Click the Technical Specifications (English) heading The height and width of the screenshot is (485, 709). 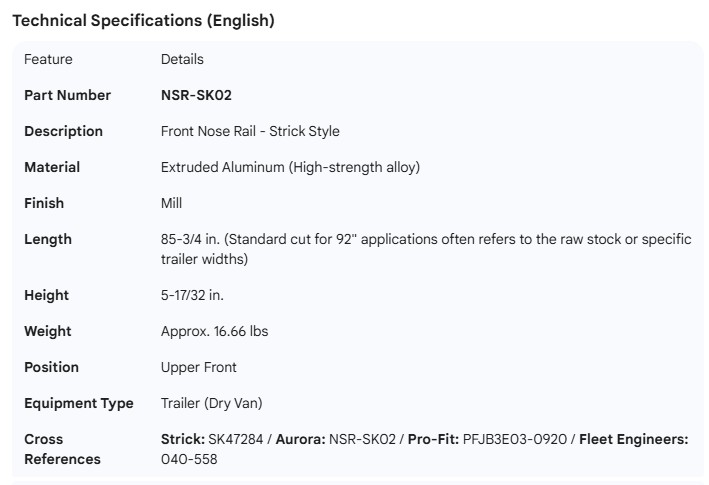click(x=143, y=20)
